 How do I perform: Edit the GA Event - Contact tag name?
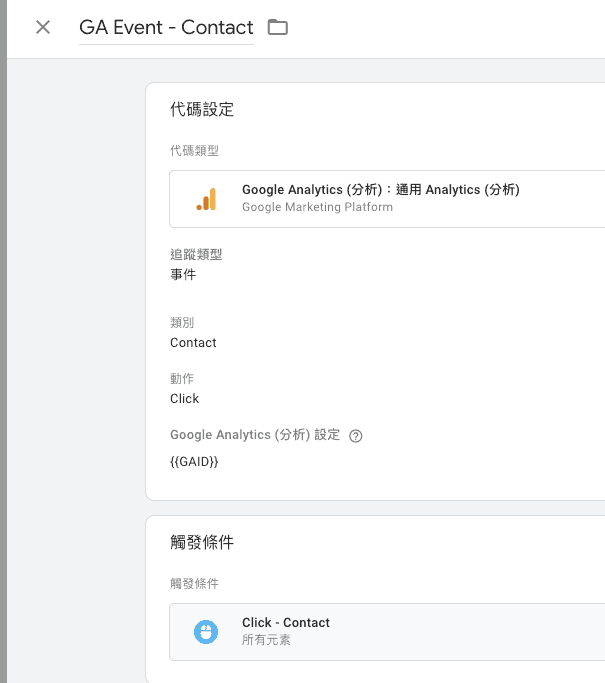click(x=166, y=28)
